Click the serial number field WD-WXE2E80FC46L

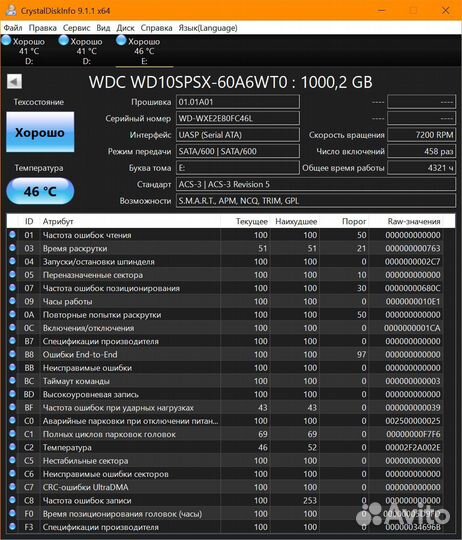pos(238,118)
